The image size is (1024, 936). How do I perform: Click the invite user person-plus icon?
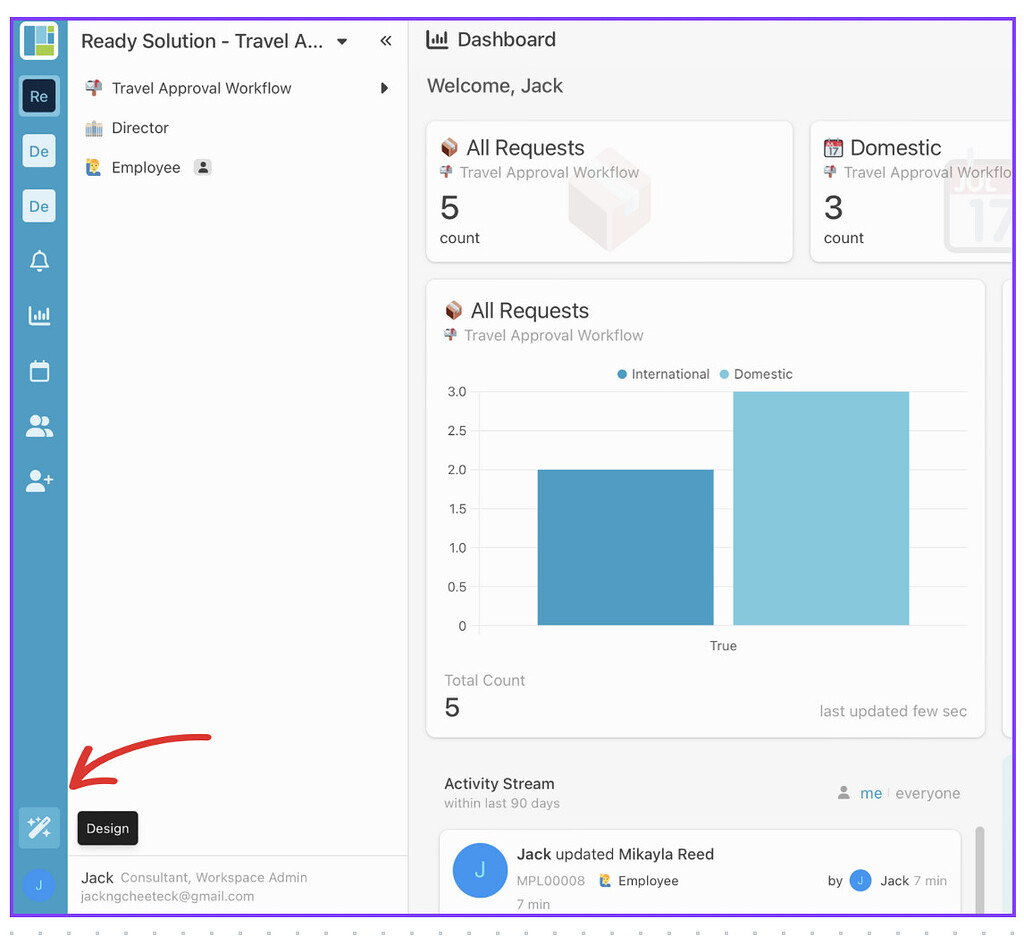39,480
